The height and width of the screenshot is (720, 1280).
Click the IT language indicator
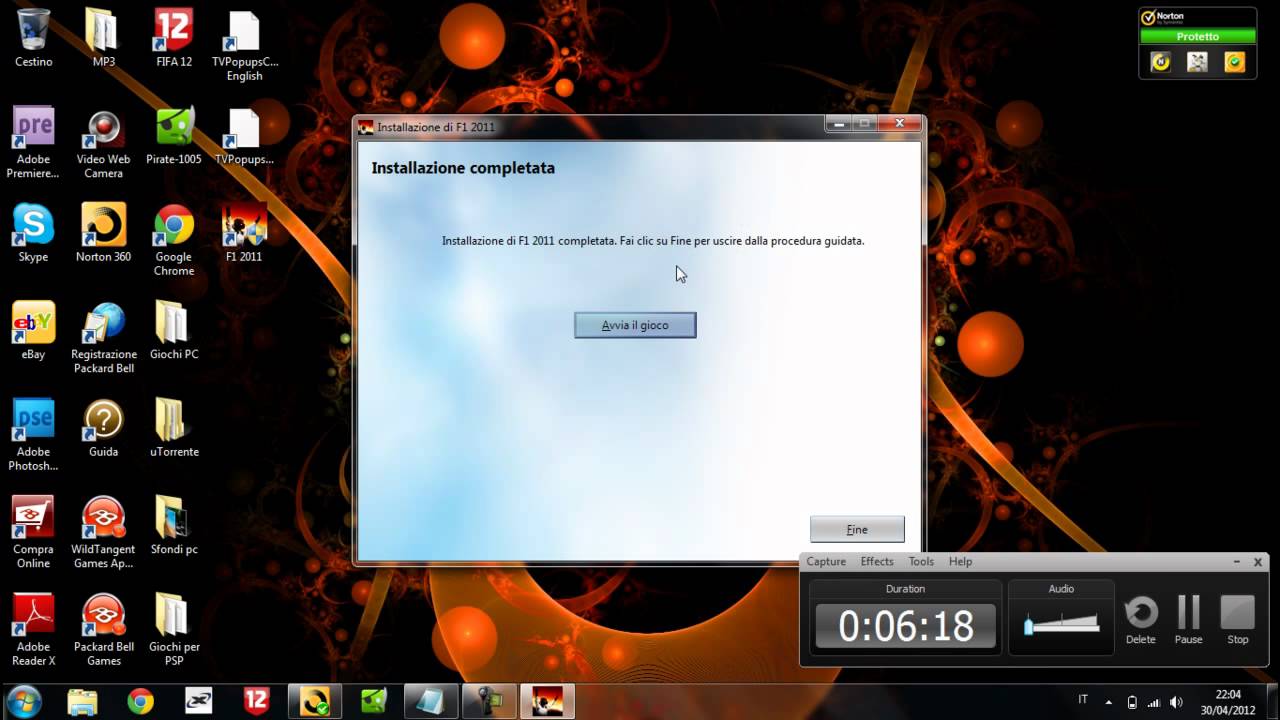click(x=1083, y=700)
